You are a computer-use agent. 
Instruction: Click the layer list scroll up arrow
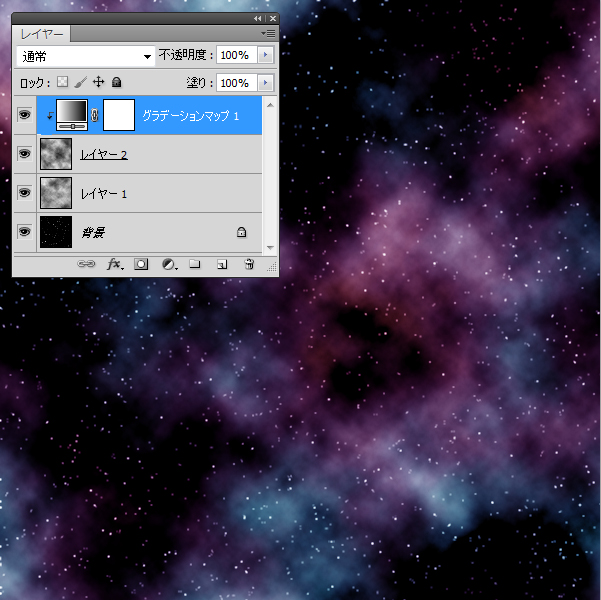pyautogui.click(x=270, y=105)
